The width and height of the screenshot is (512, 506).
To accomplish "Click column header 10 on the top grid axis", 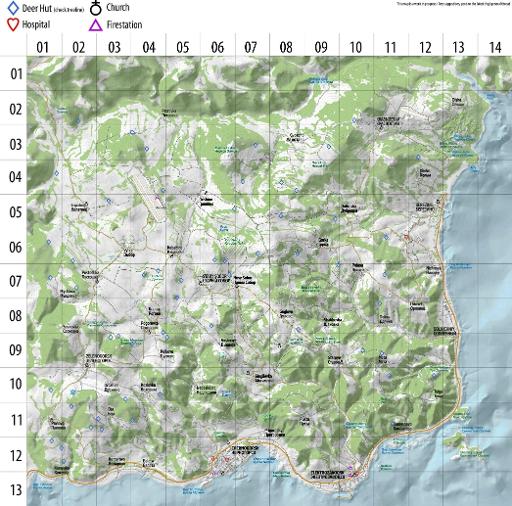I will (x=355, y=47).
